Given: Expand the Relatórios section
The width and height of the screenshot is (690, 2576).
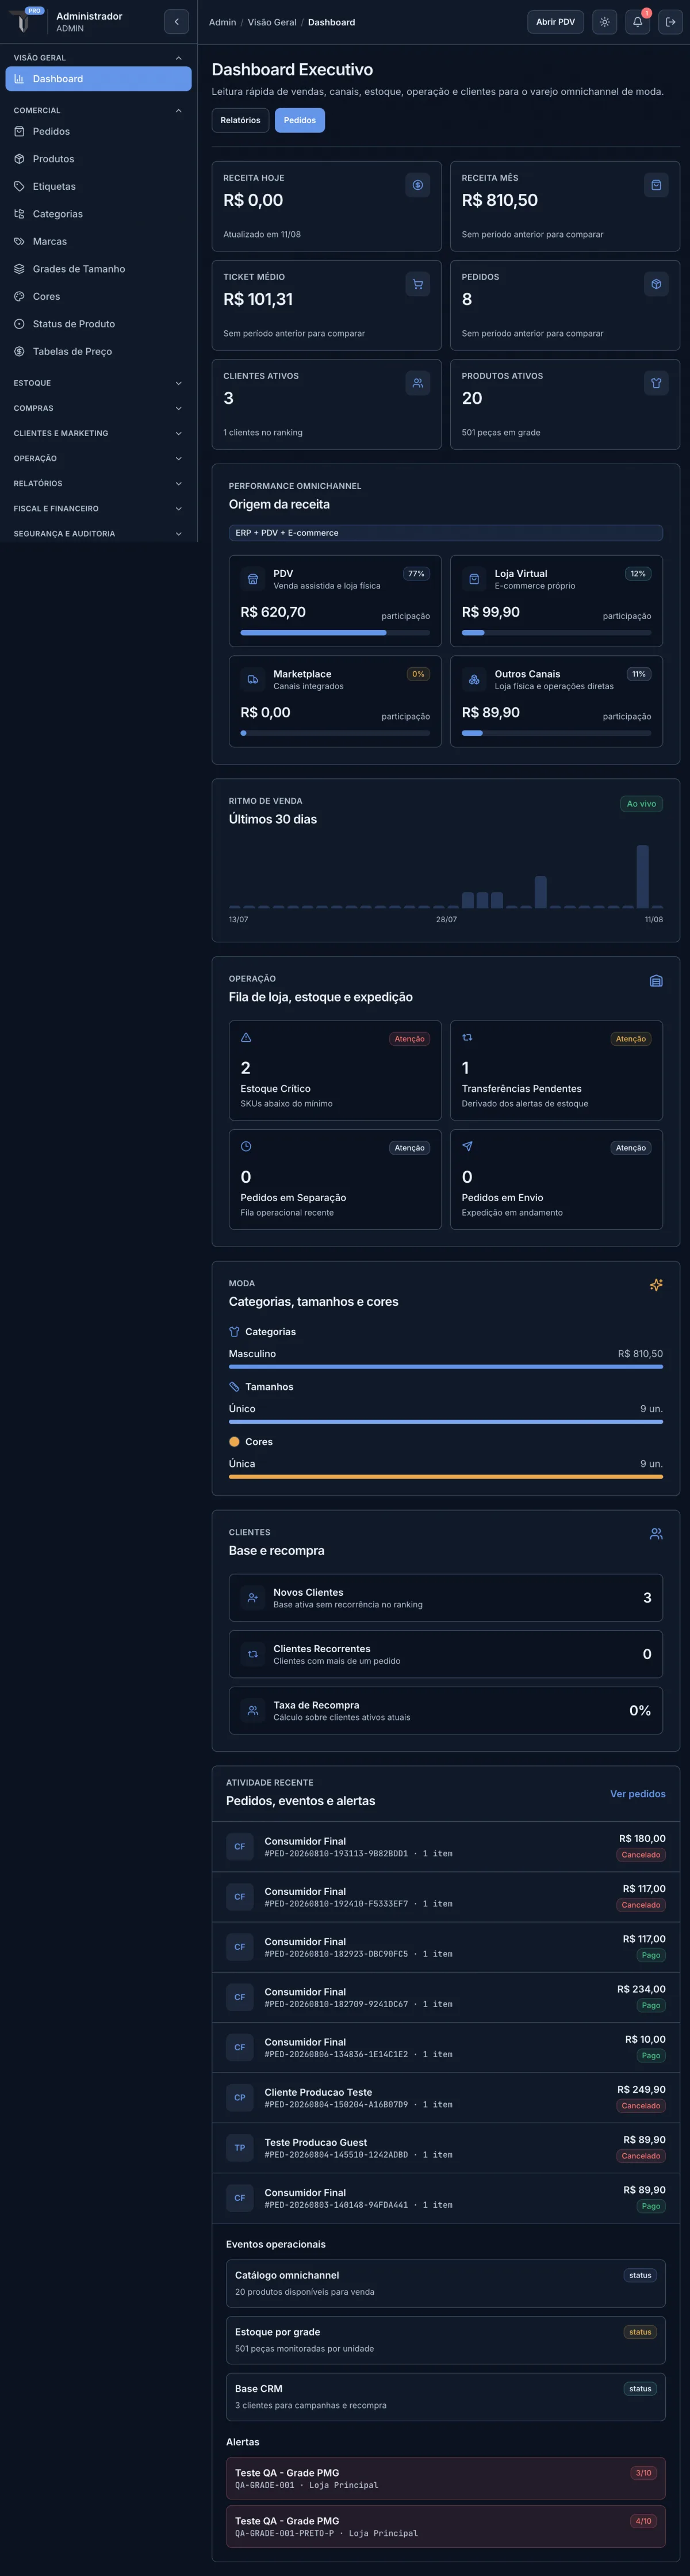Looking at the screenshot, I should tap(98, 483).
